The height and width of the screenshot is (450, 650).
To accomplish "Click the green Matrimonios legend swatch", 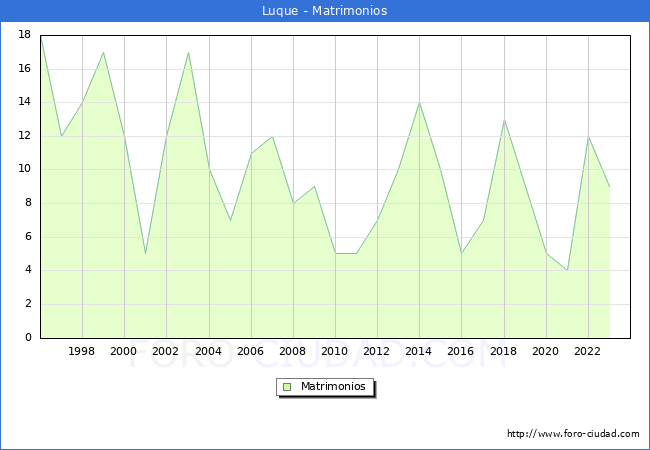I will tap(286, 387).
